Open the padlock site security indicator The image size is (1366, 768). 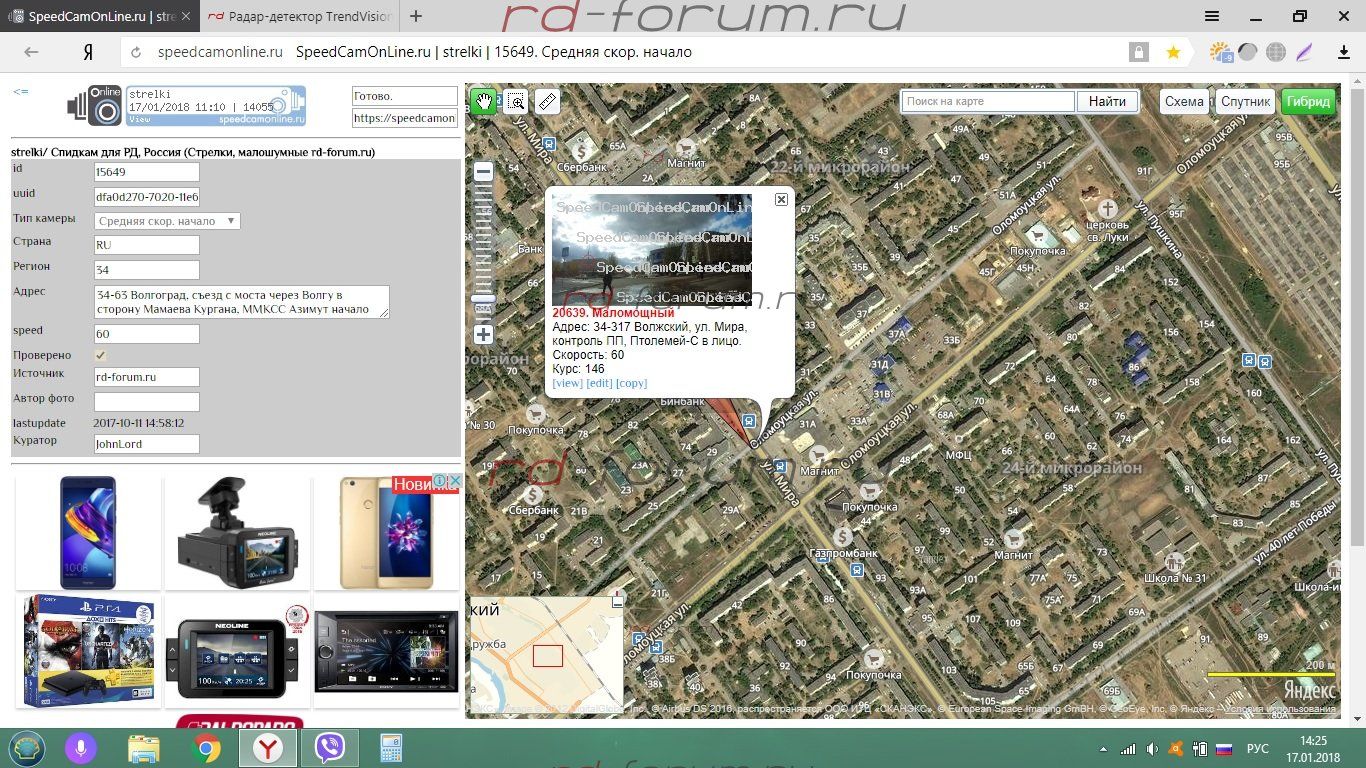(1138, 52)
